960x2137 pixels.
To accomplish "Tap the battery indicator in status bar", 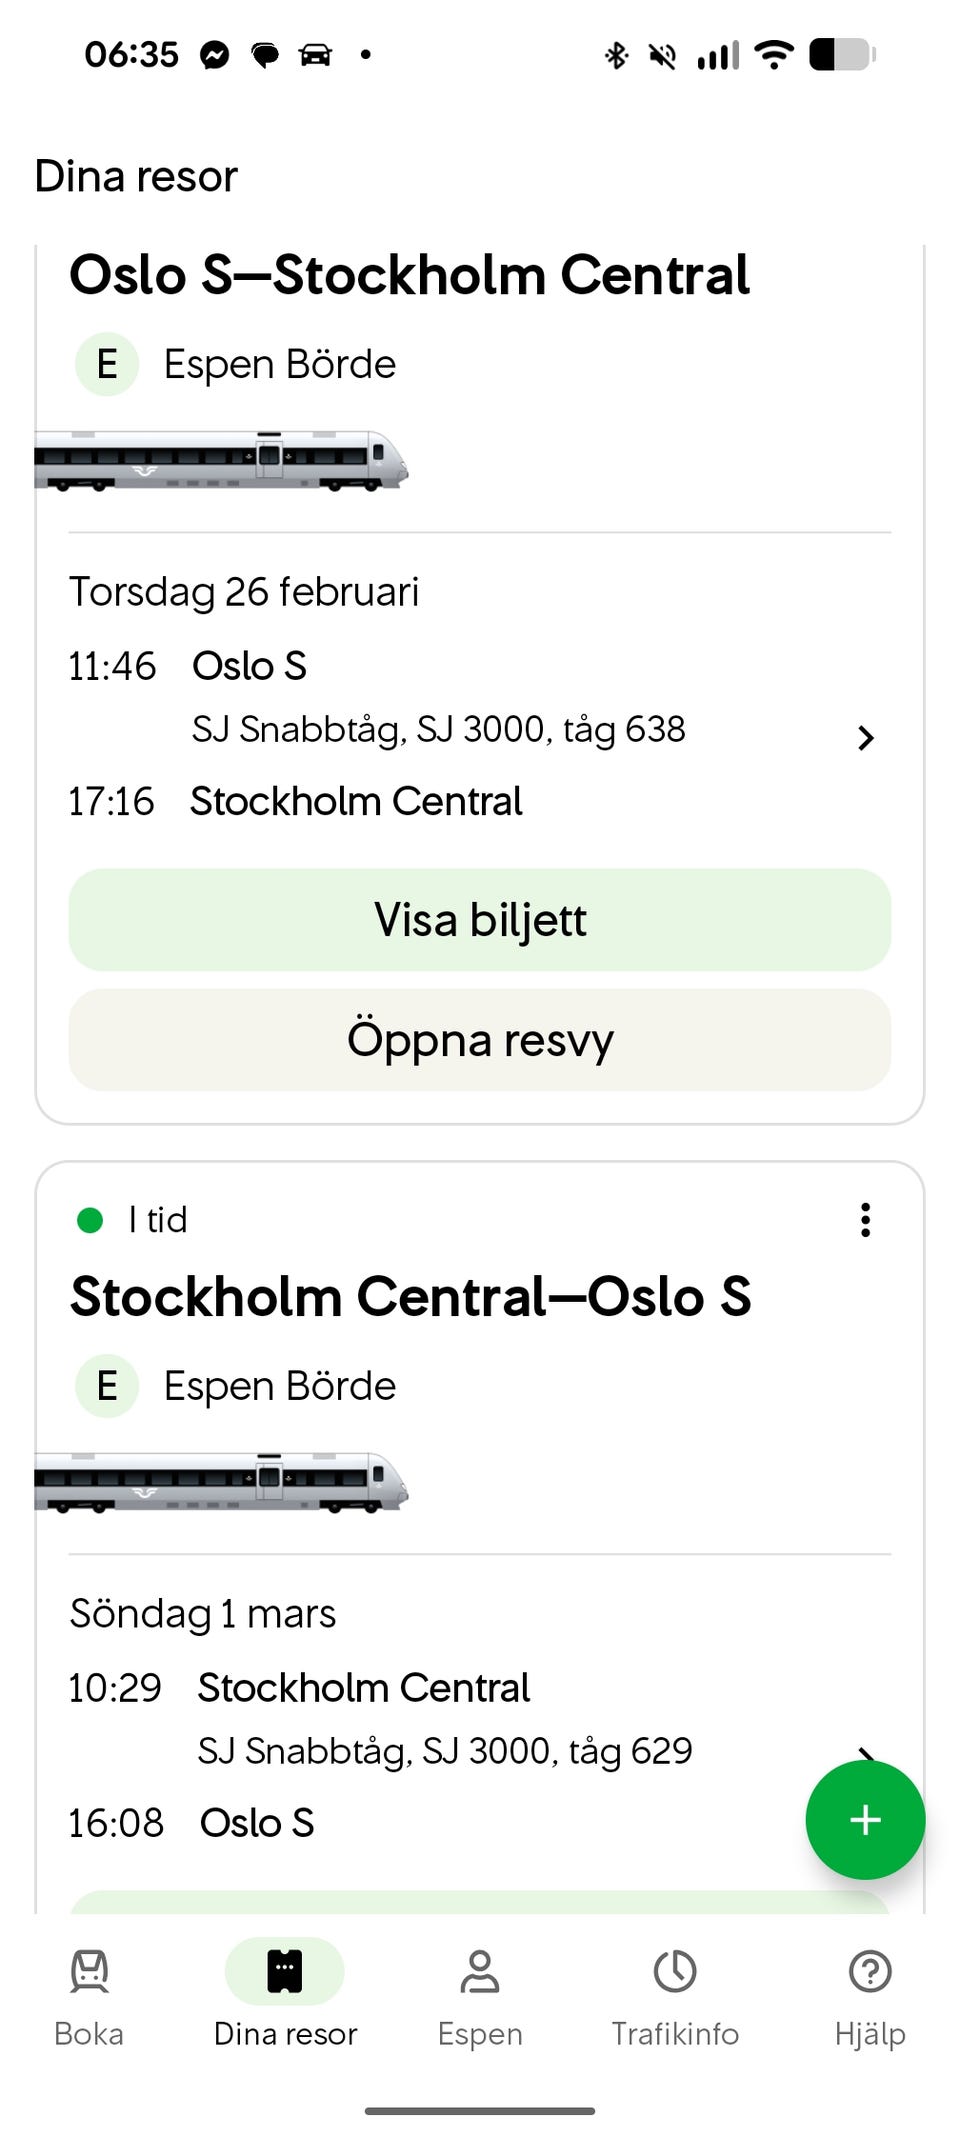I will point(842,54).
